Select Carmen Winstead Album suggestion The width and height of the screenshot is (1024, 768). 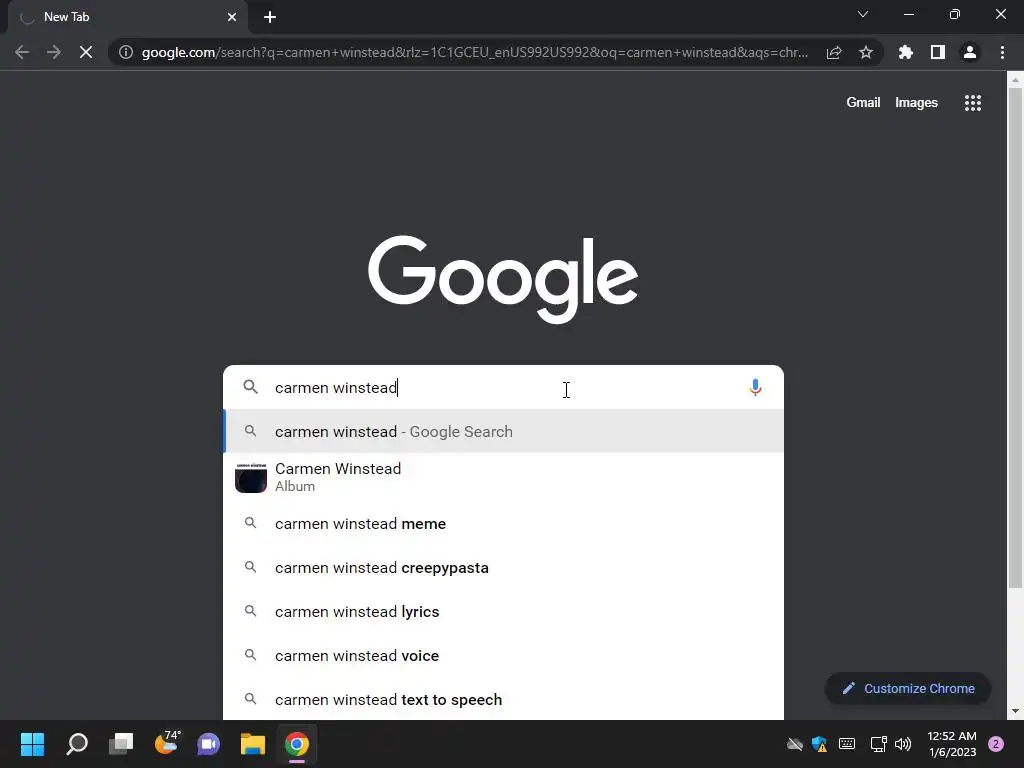(x=503, y=477)
